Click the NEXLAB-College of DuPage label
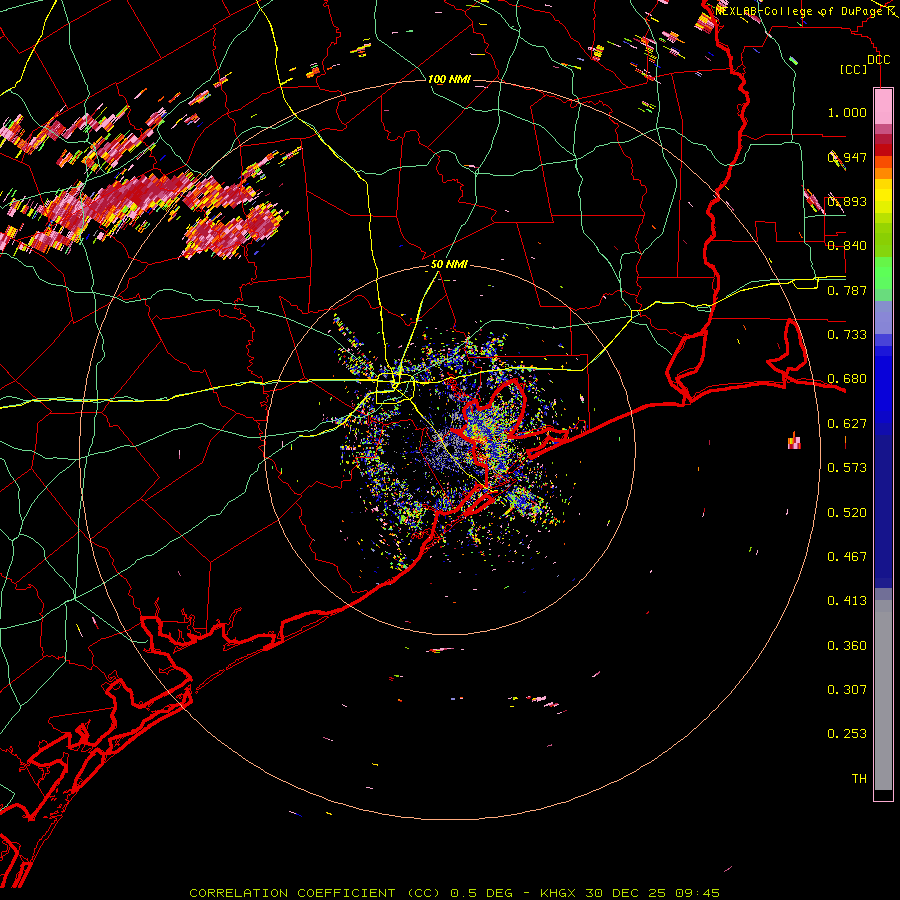The image size is (900, 900). pyautogui.click(x=800, y=11)
